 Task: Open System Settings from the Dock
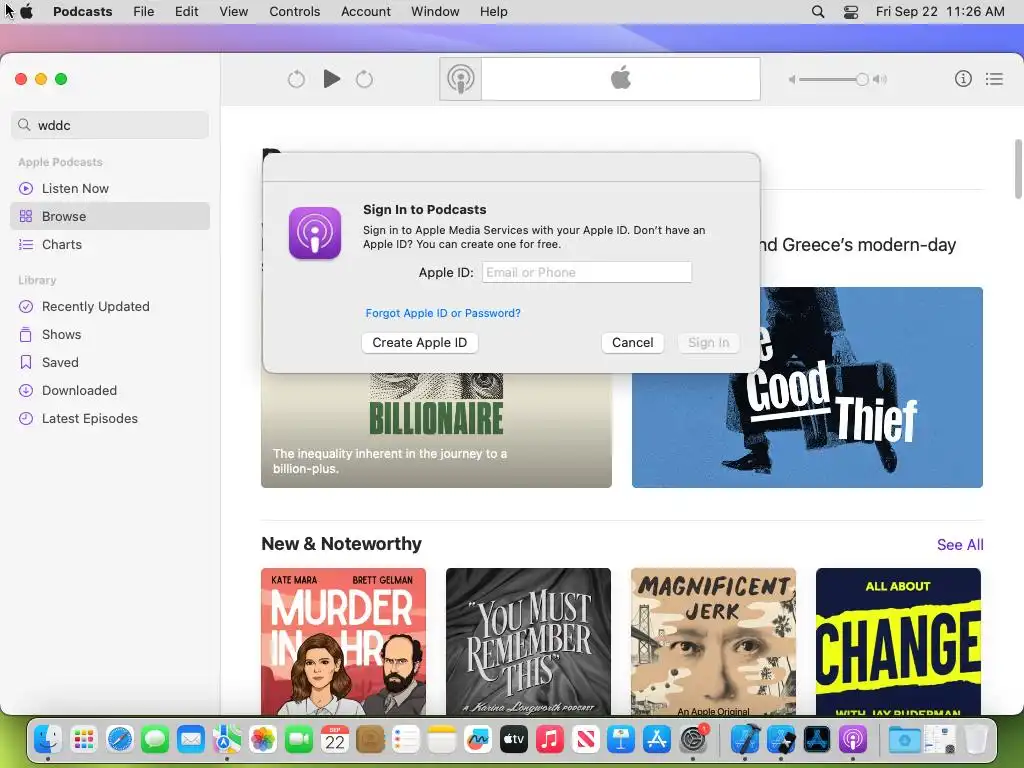click(x=693, y=739)
